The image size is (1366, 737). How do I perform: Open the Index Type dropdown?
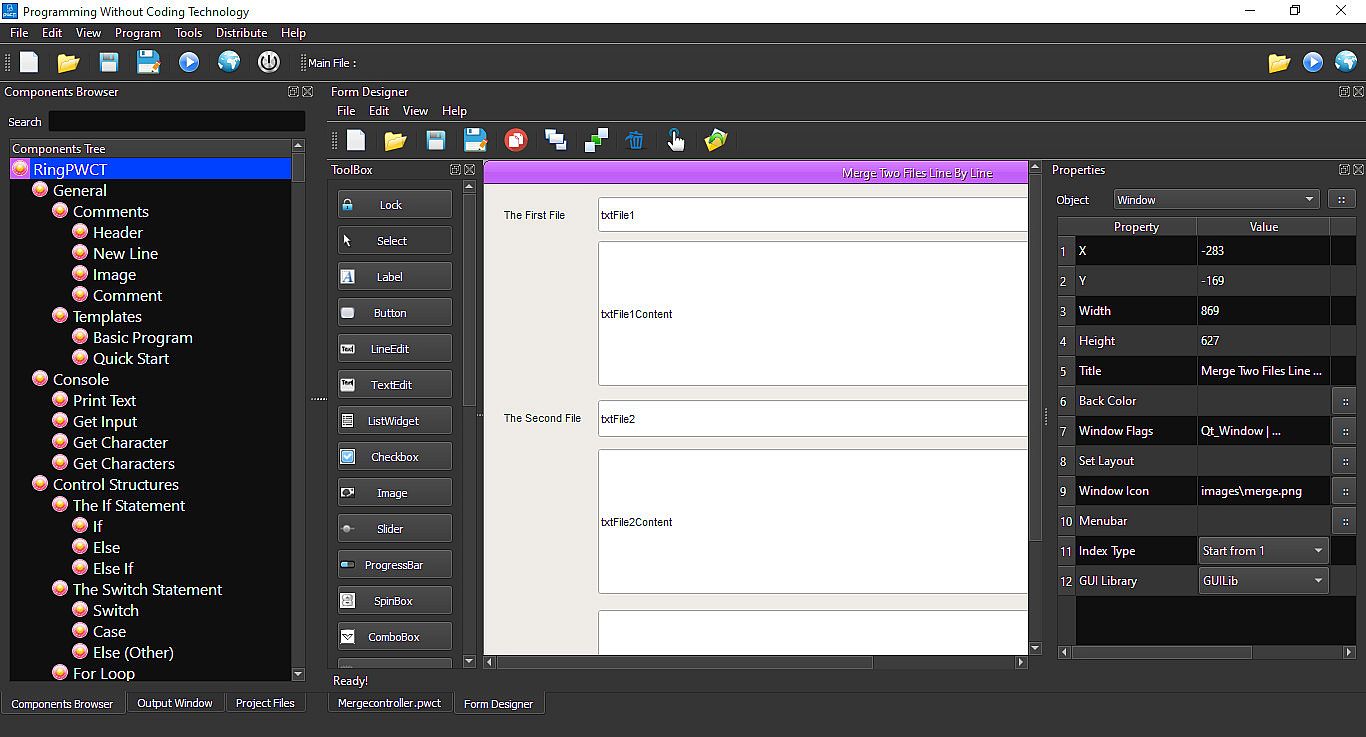(x=1263, y=551)
